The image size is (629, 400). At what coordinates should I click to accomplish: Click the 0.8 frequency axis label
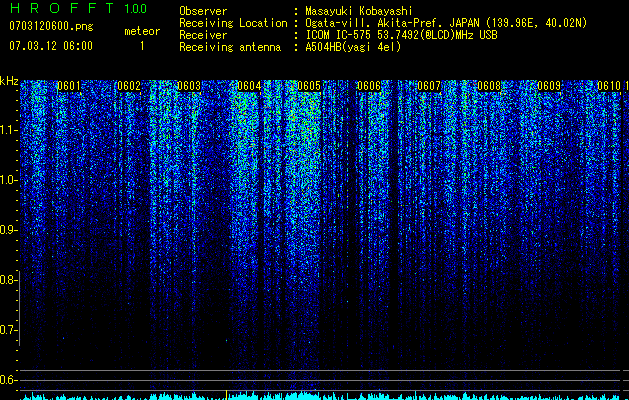coord(8,280)
